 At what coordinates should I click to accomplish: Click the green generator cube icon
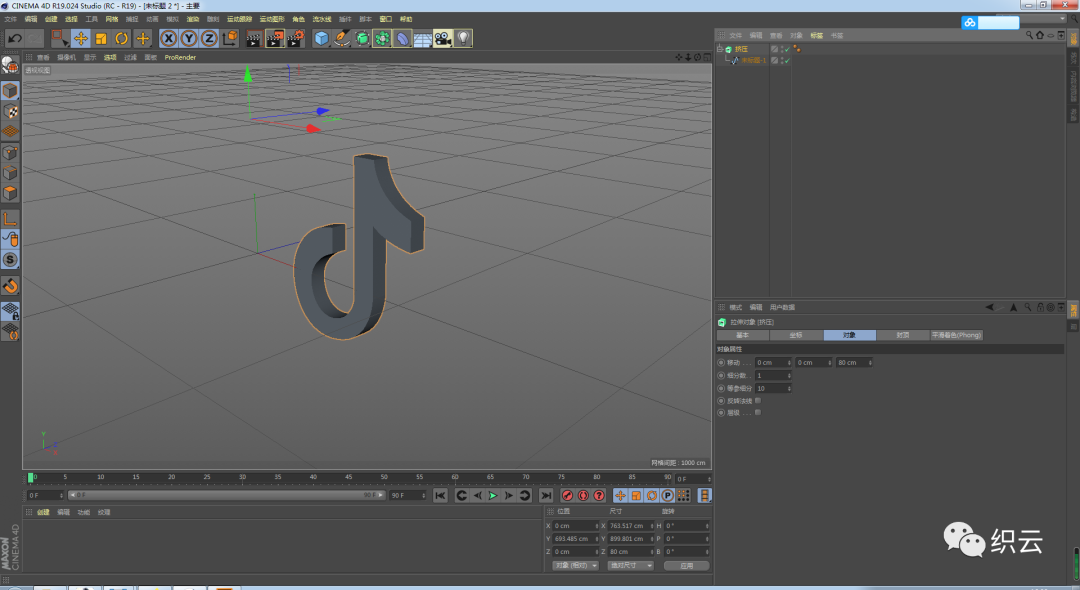point(362,39)
